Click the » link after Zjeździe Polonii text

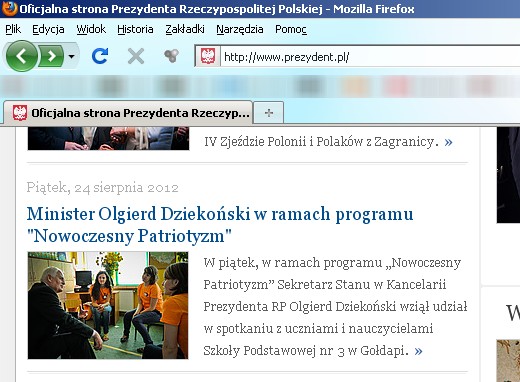click(x=448, y=142)
